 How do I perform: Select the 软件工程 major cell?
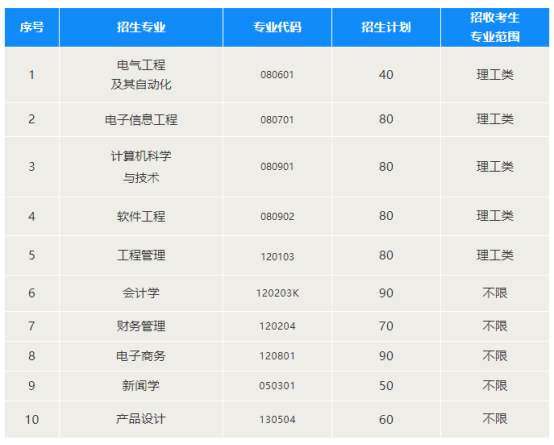click(141, 216)
